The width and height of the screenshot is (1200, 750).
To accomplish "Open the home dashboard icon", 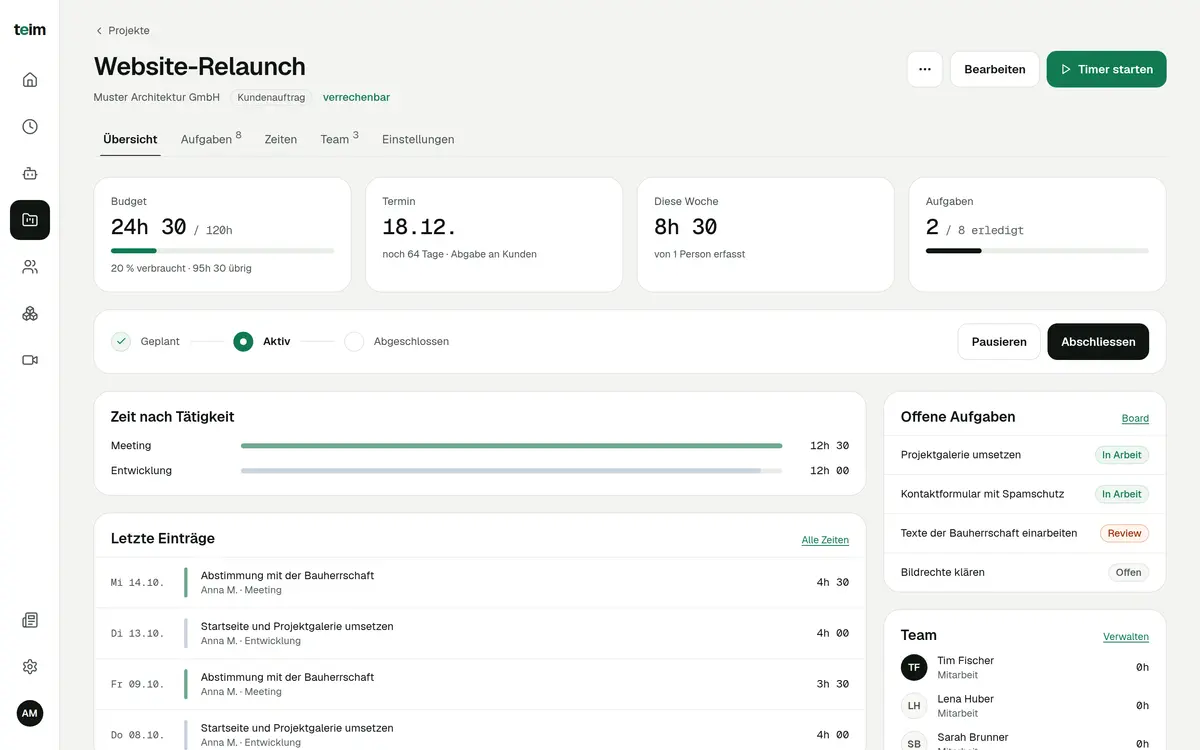I will (x=30, y=80).
